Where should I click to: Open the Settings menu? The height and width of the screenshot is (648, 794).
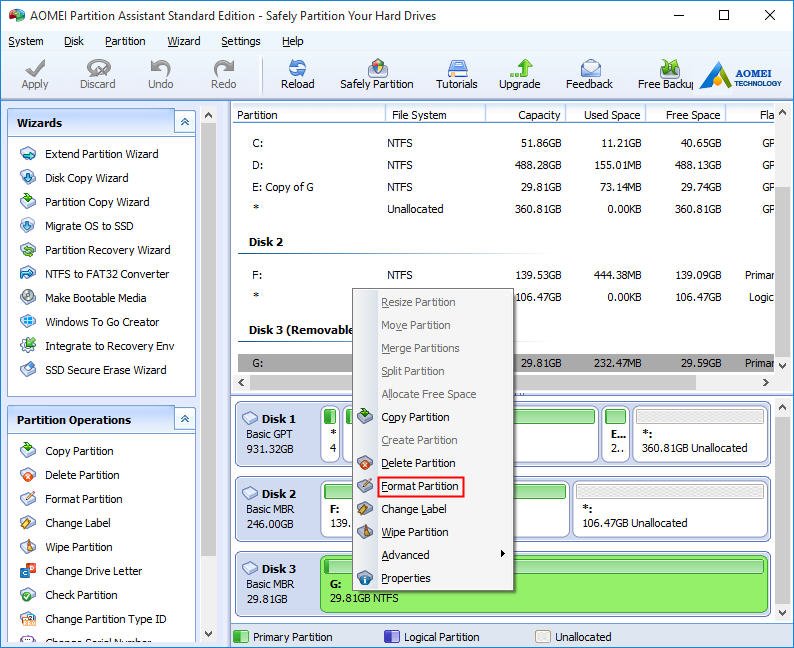[x=241, y=41]
